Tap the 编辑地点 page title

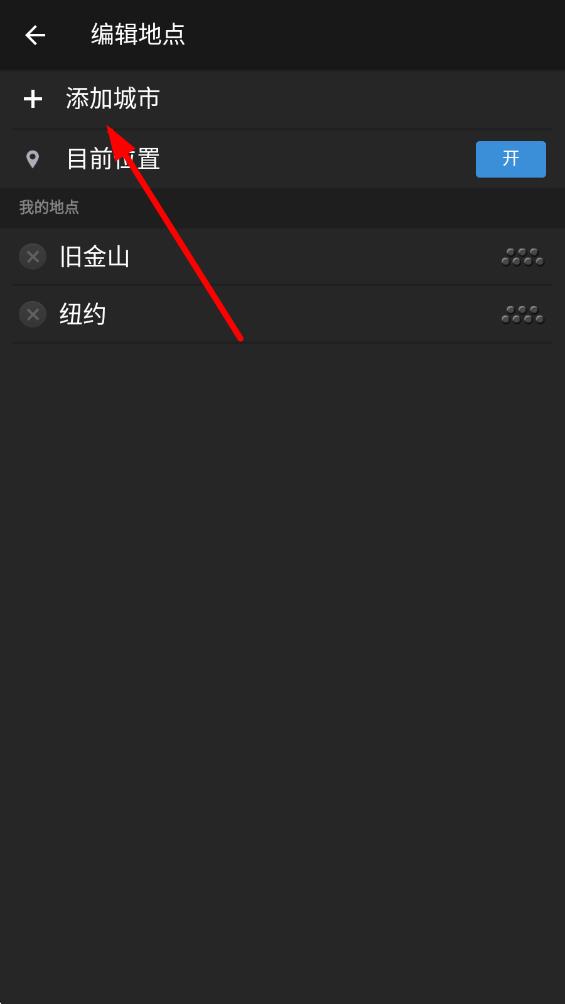point(138,34)
